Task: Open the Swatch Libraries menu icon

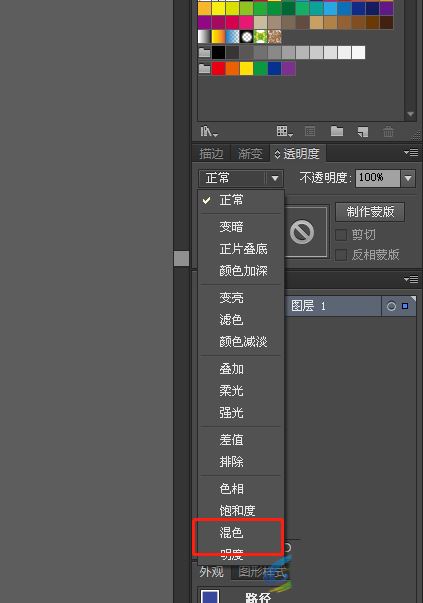Action: tap(209, 132)
